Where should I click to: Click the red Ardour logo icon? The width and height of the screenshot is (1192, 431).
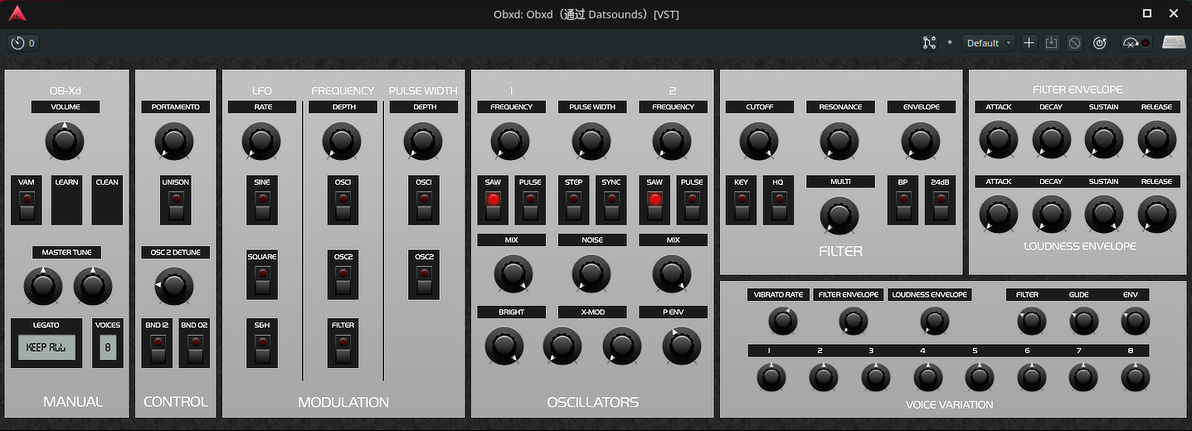point(17,14)
